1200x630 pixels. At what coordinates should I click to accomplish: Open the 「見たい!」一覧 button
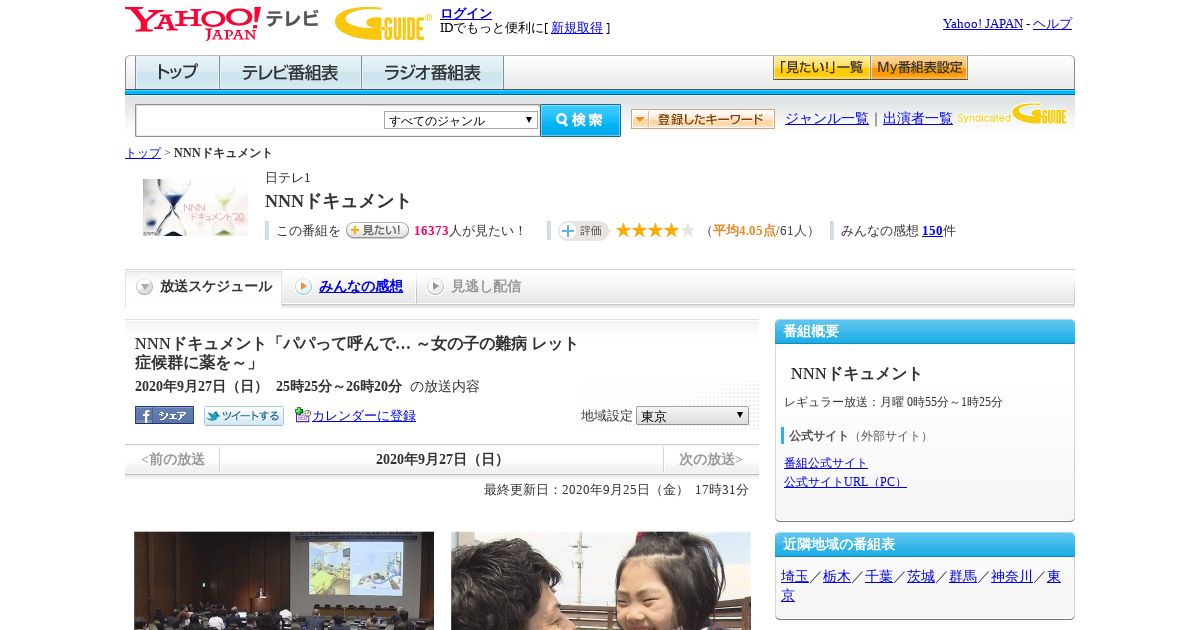coord(821,68)
